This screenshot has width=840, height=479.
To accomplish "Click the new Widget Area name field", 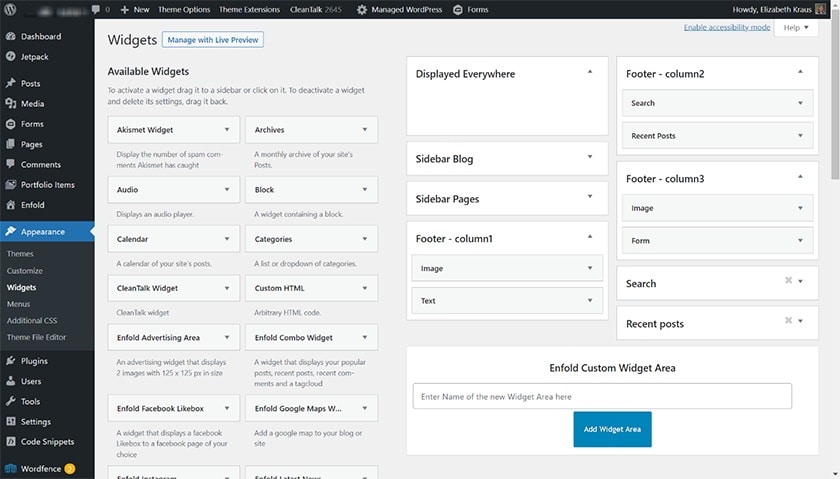I will point(602,396).
